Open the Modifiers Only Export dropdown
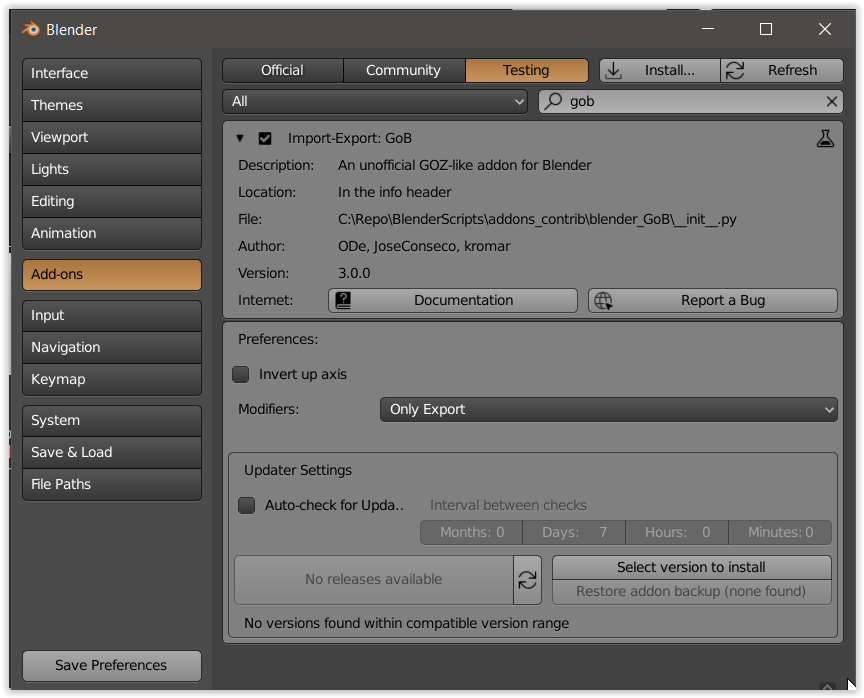The image size is (864, 698). click(x=608, y=409)
